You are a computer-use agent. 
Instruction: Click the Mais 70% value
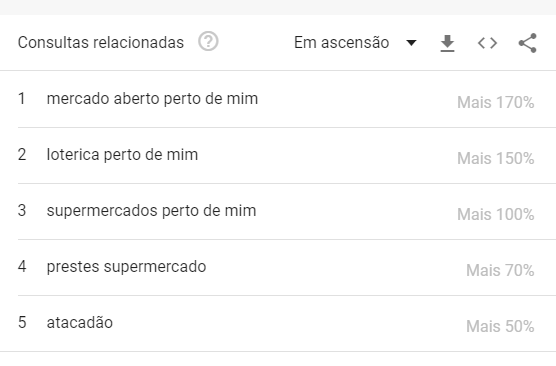coord(500,270)
